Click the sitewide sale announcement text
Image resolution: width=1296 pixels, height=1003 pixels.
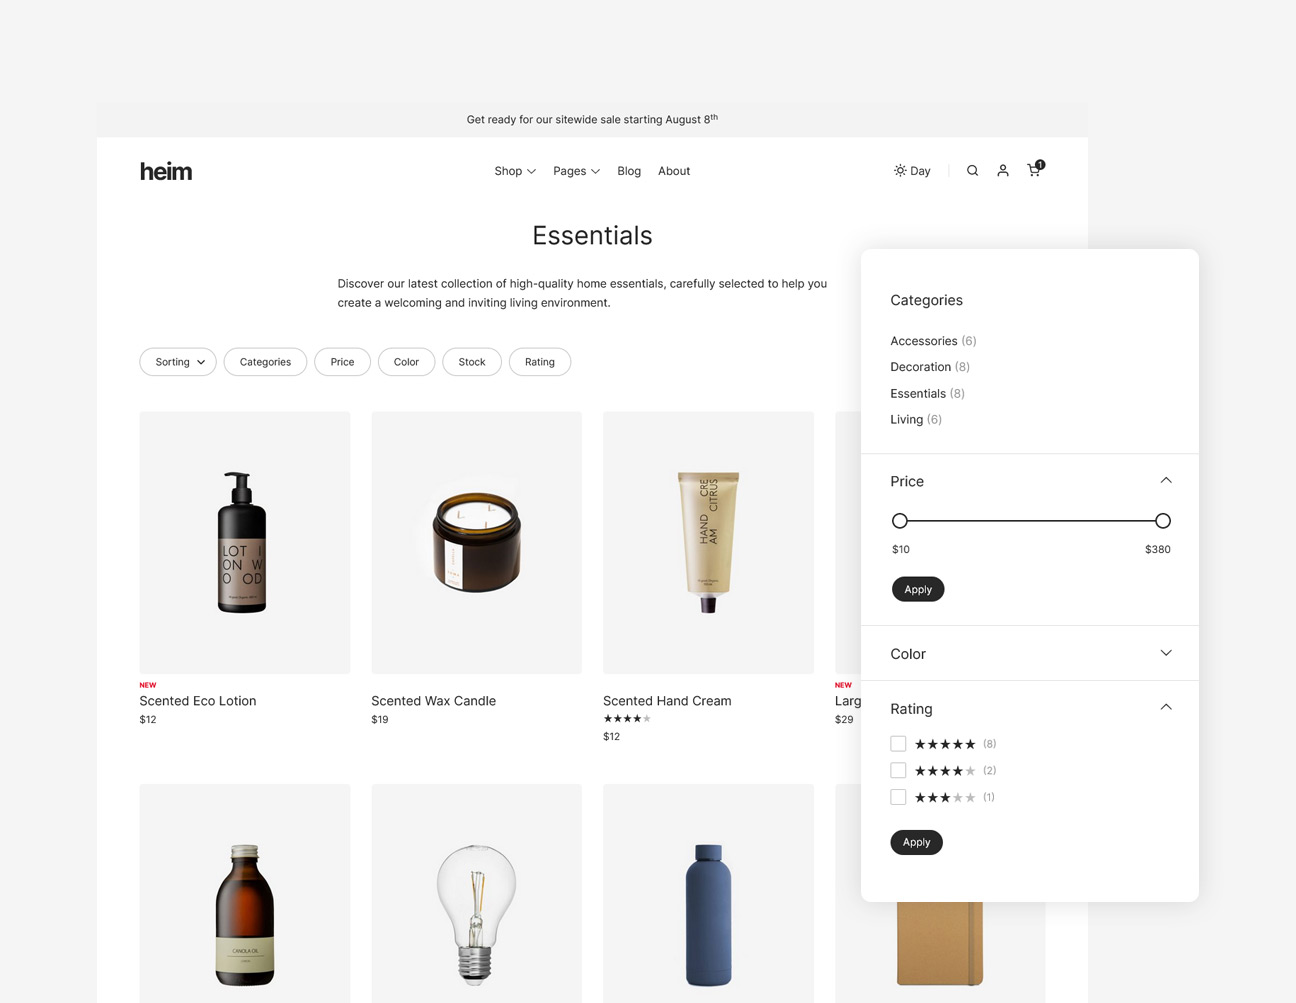[x=592, y=119]
